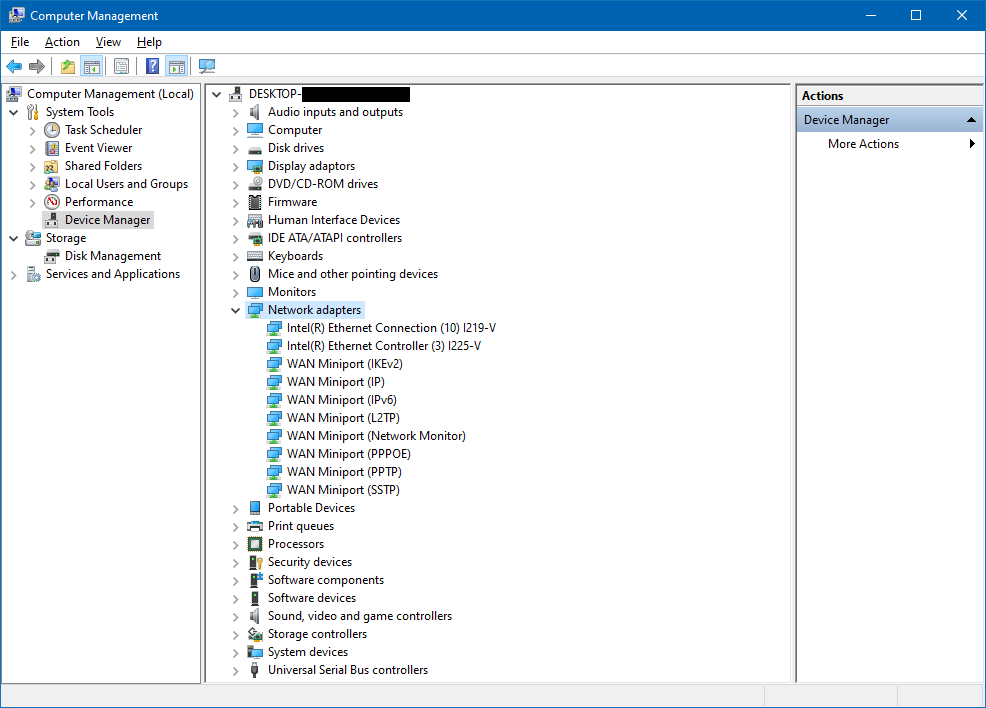Expand the Monitors category

tap(235, 293)
